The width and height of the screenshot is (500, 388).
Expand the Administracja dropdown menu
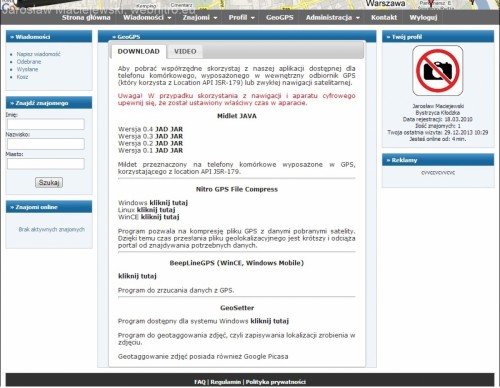tap(333, 17)
